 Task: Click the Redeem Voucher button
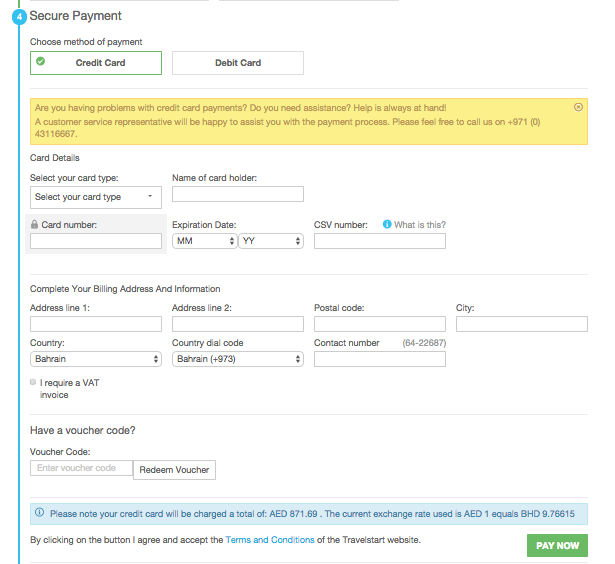[175, 470]
